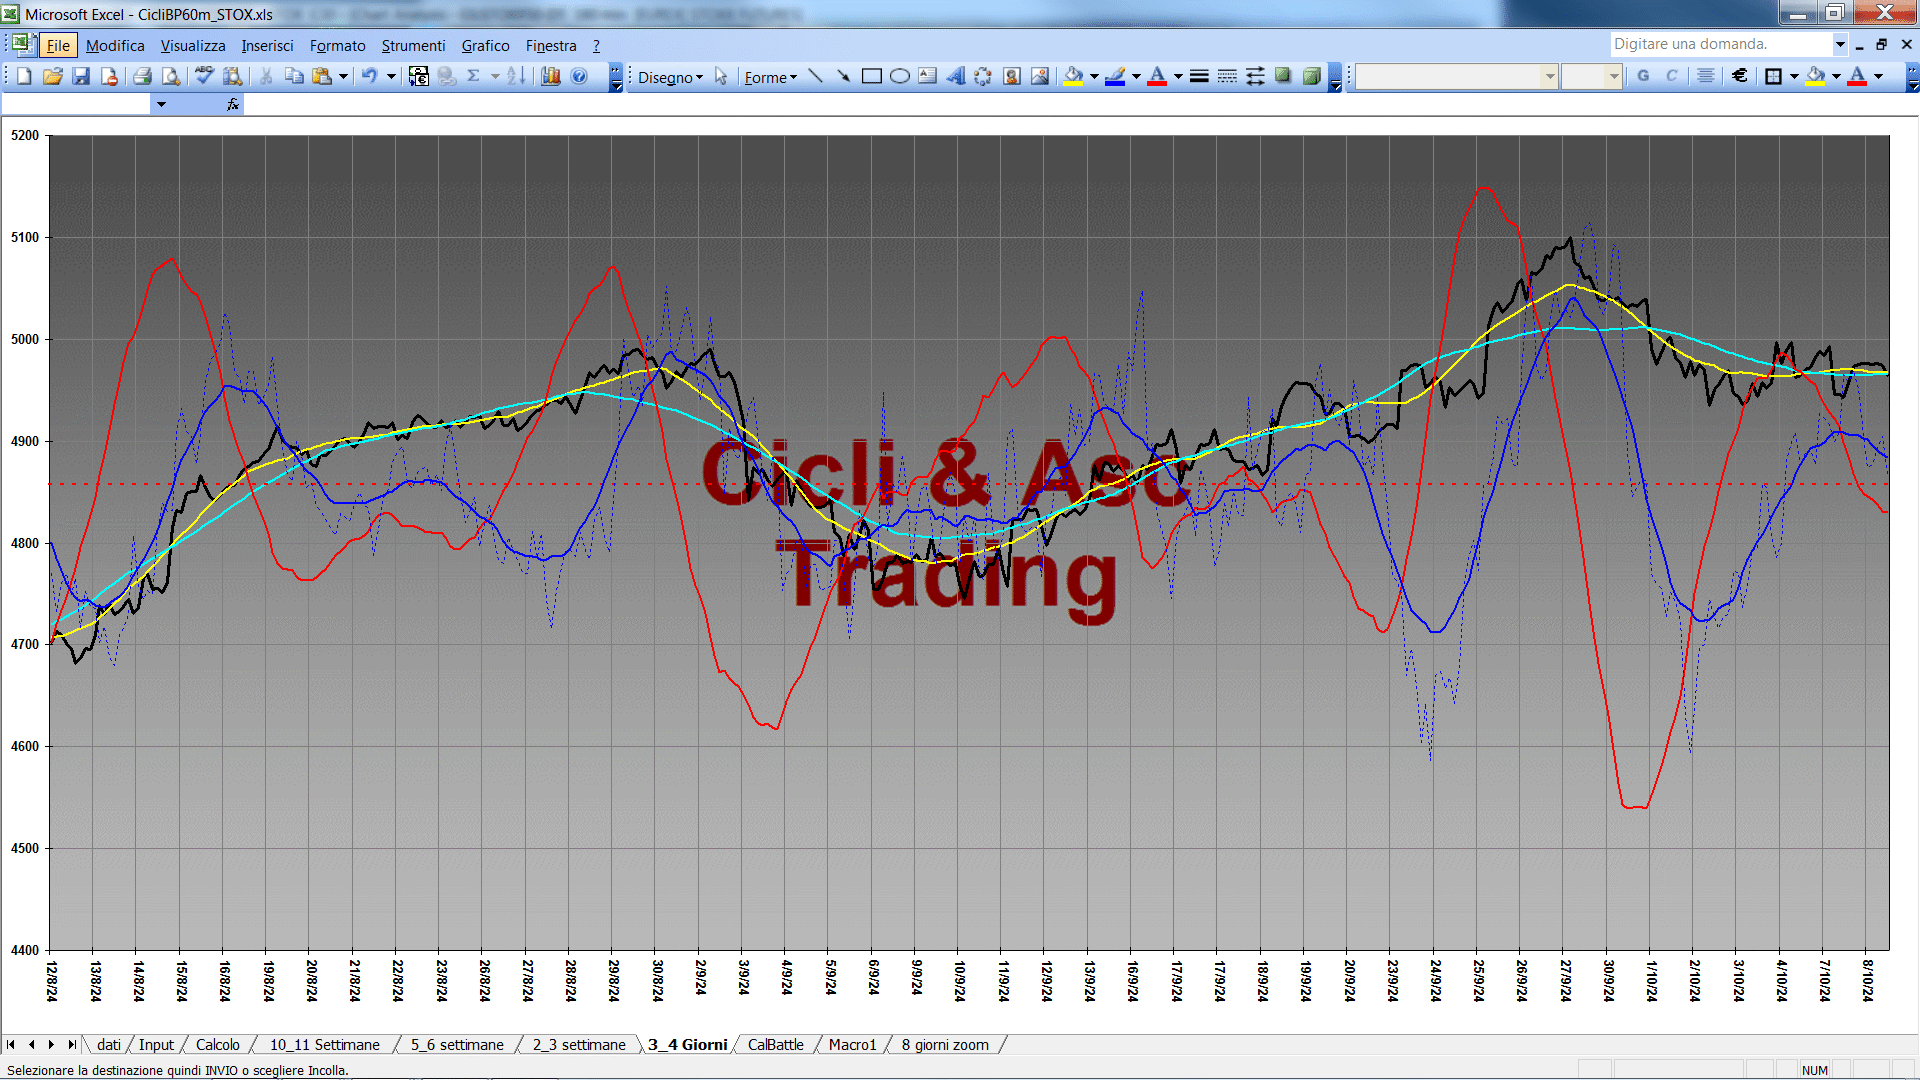Screen dimensions: 1920x1080
Task: Choose the Select Objects arrow pointer
Action: point(721,77)
